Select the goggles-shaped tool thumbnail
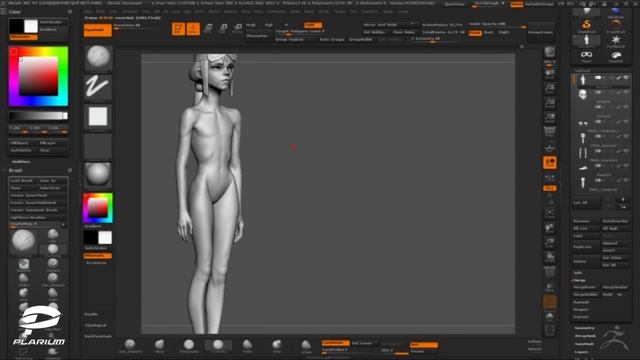 pos(587,56)
